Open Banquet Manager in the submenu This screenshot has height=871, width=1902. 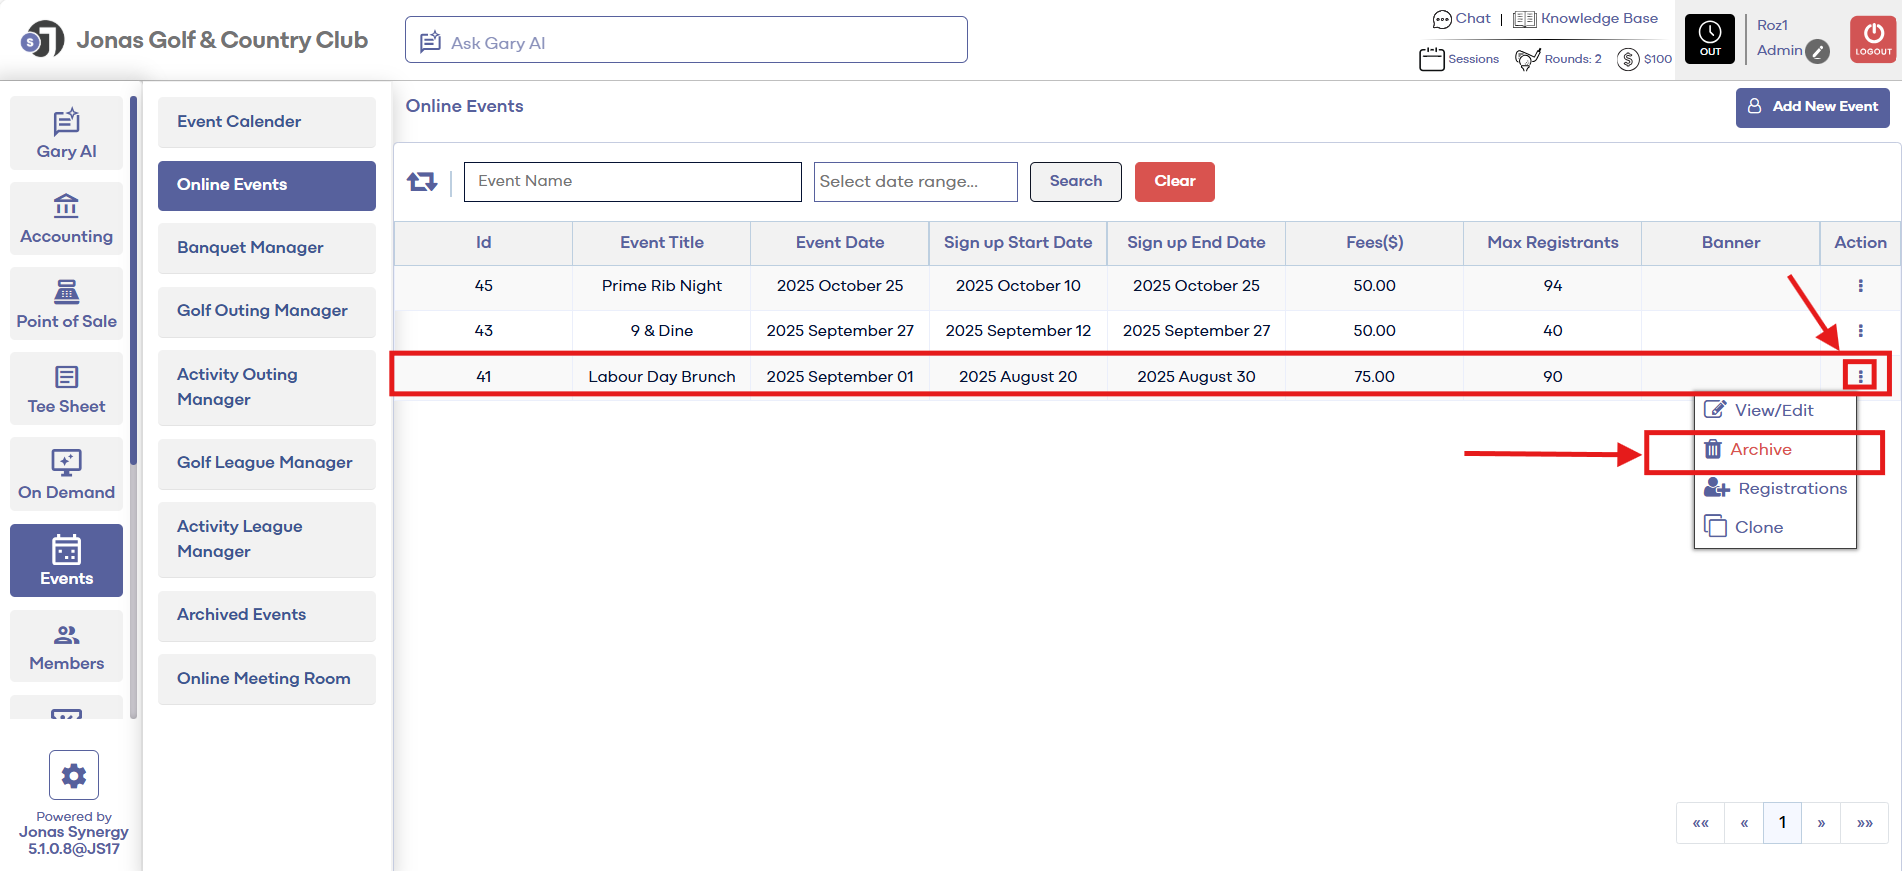pos(267,248)
